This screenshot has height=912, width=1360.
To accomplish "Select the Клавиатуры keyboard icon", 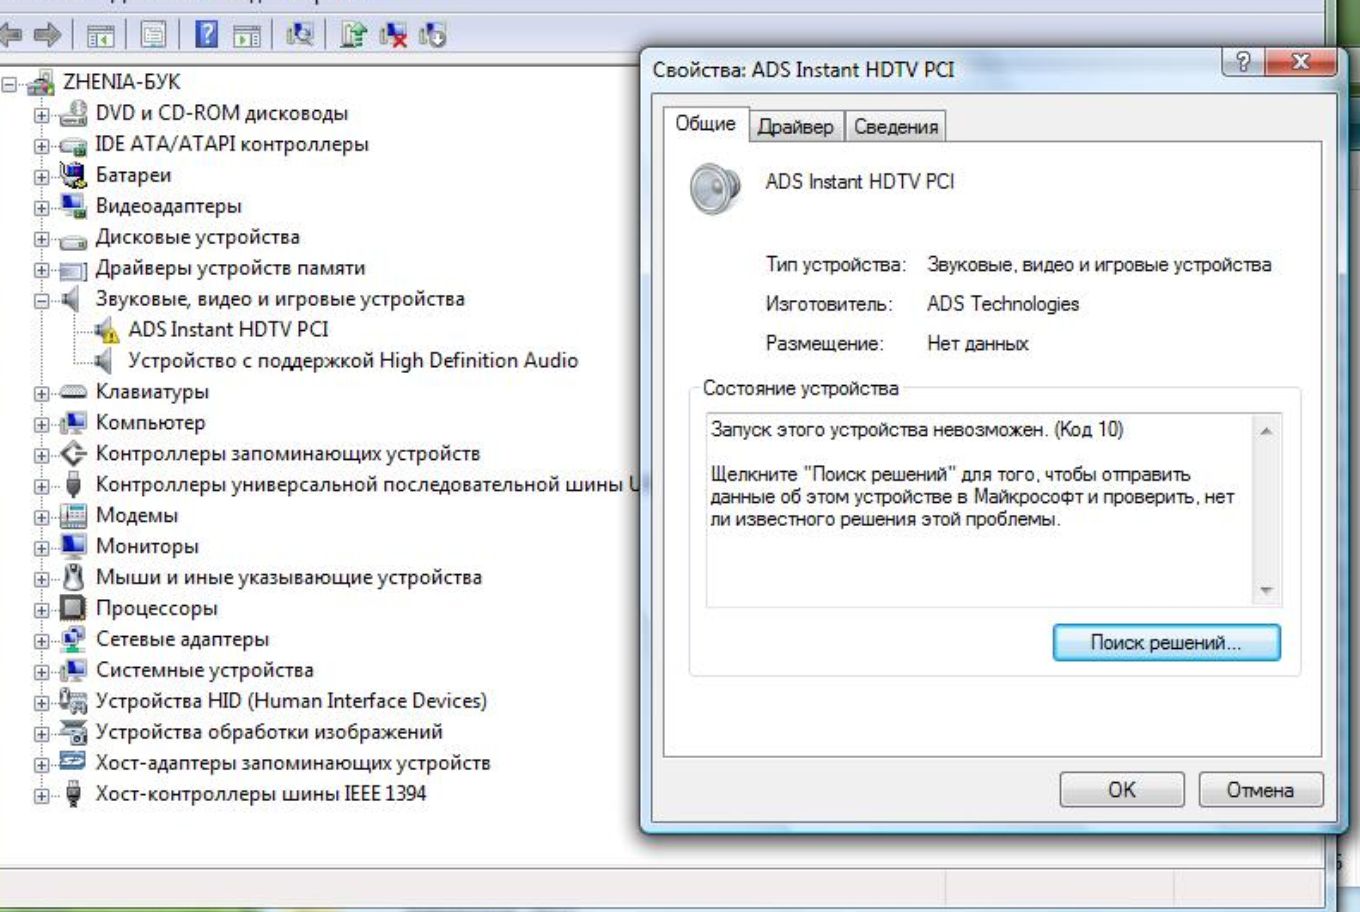I will coord(73,392).
